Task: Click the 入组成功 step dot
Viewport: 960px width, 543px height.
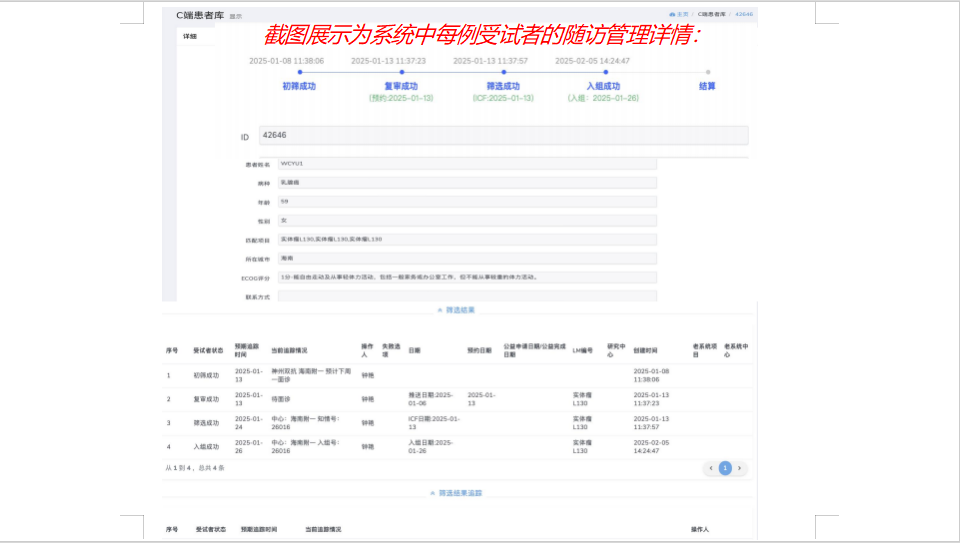Action: pyautogui.click(x=603, y=72)
